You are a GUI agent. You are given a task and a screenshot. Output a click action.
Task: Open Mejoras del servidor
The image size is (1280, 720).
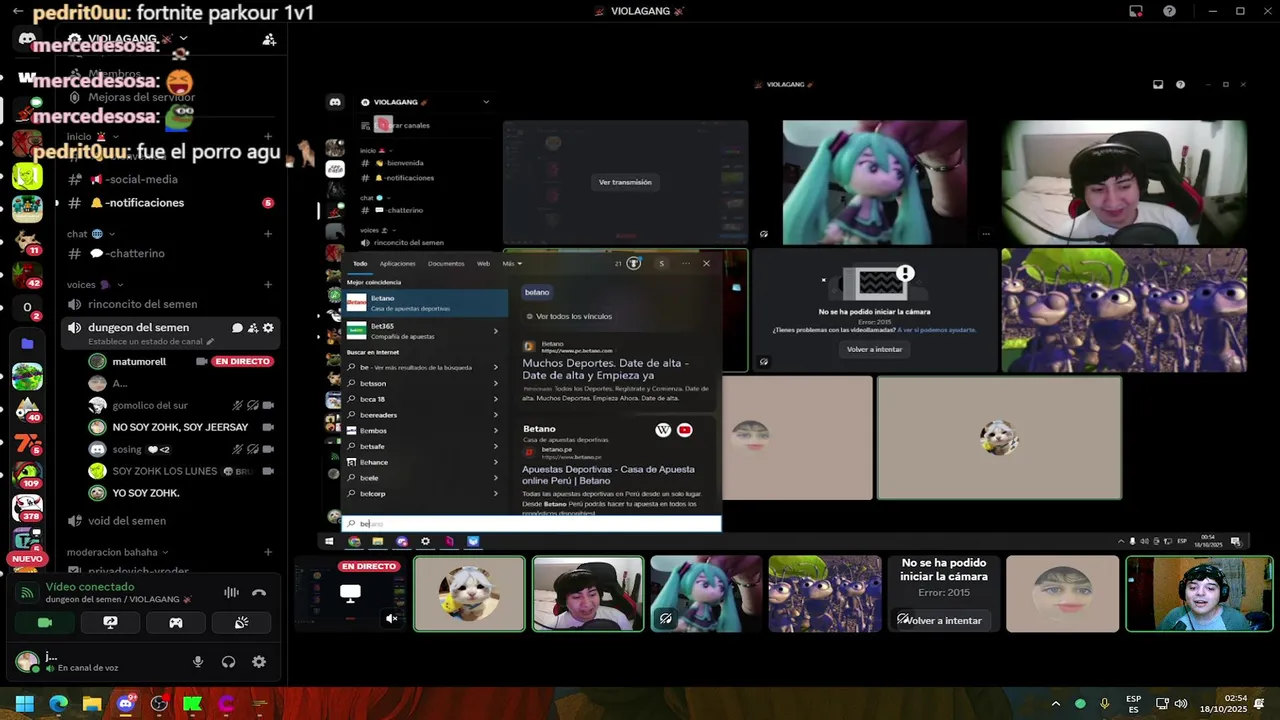point(141,97)
